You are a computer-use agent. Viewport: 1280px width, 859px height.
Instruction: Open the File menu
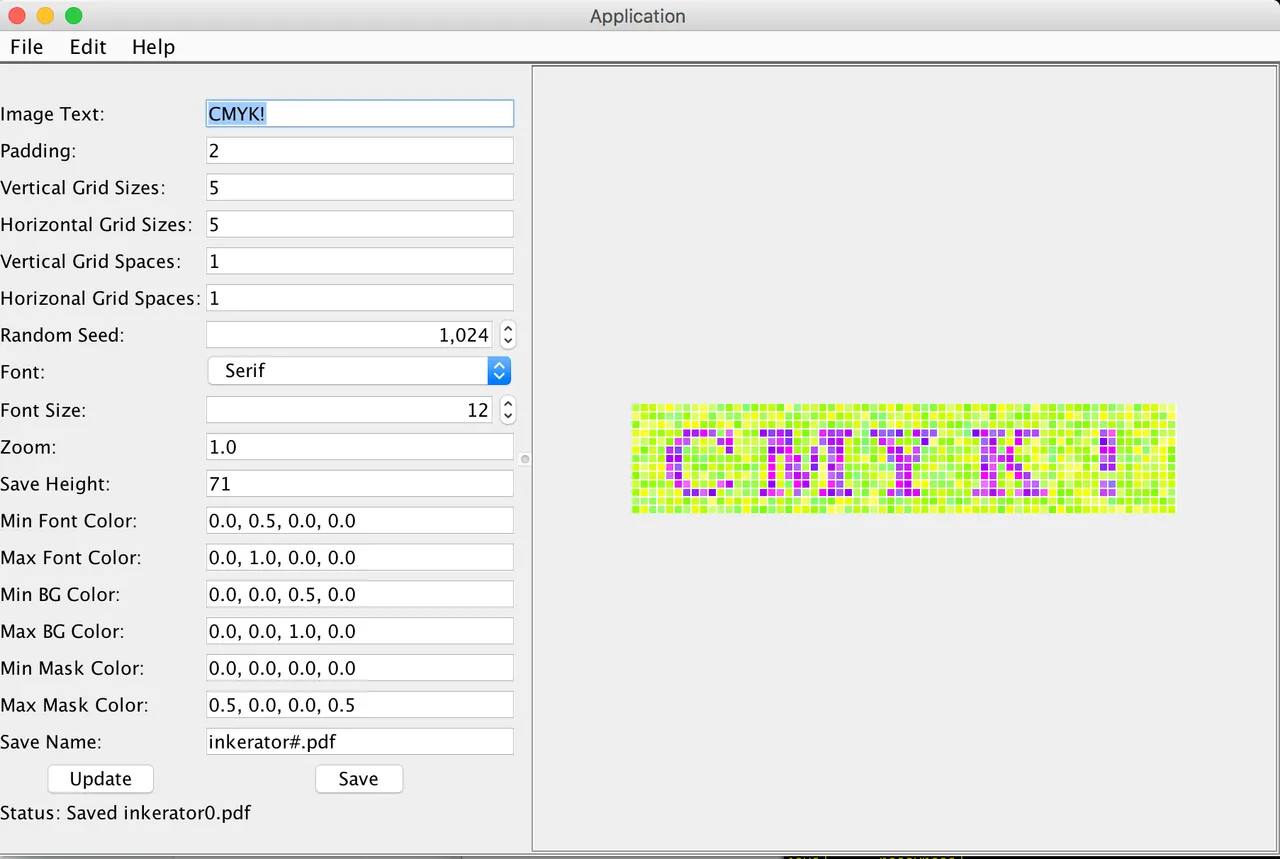click(x=26, y=47)
